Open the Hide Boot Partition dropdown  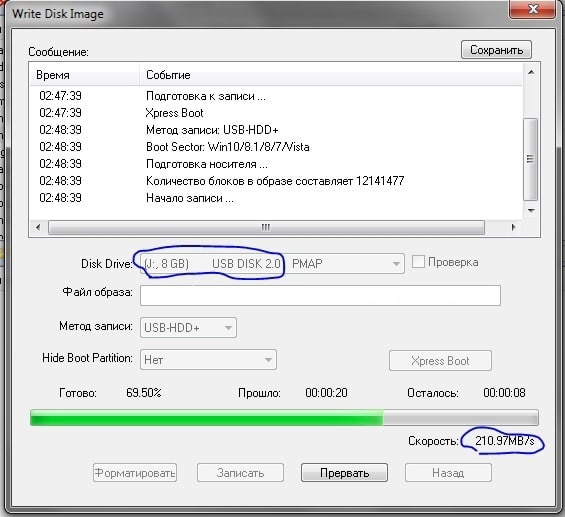tap(208, 360)
